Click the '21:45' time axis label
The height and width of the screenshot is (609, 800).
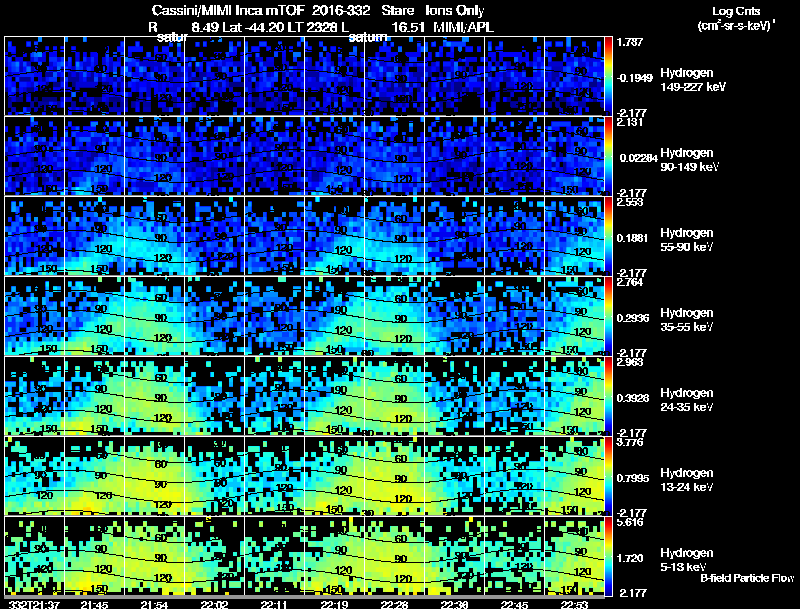click(x=94, y=605)
